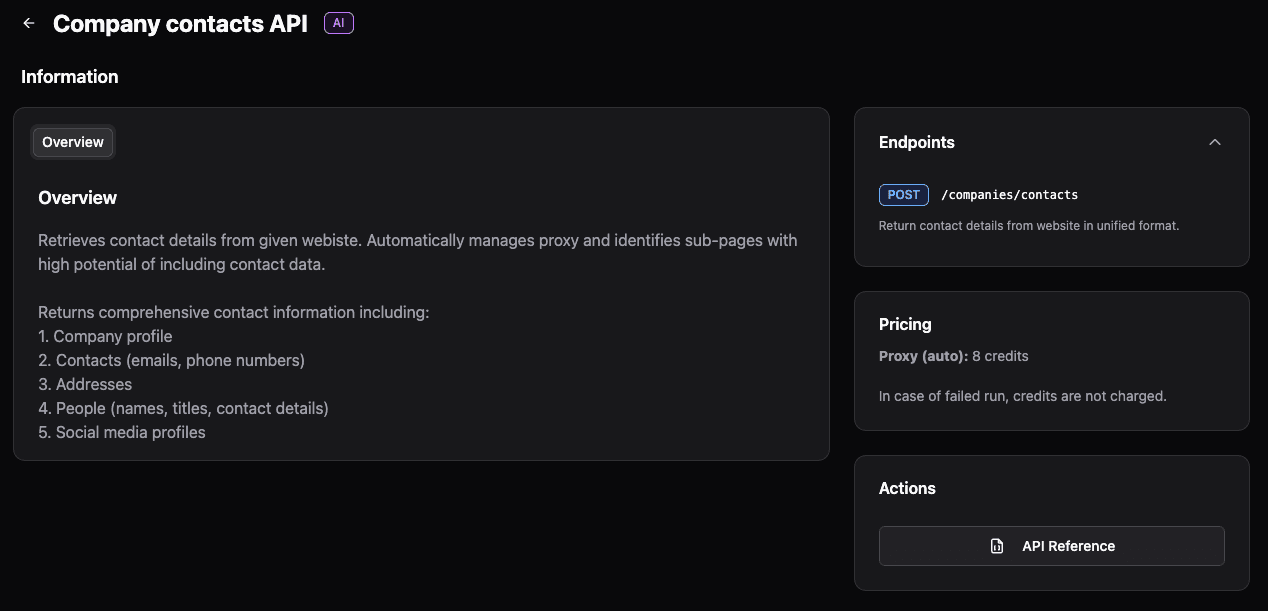Click "In case of failed run" note
The width and height of the screenshot is (1268, 611).
click(x=1023, y=396)
